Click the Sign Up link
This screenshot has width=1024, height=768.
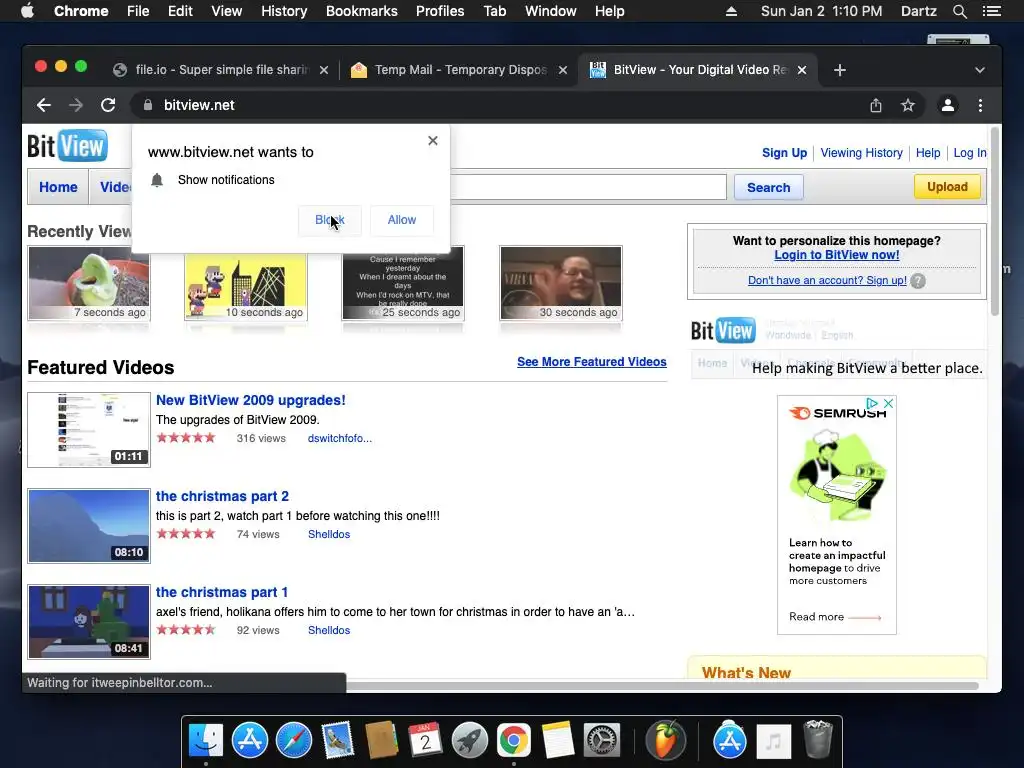(784, 153)
